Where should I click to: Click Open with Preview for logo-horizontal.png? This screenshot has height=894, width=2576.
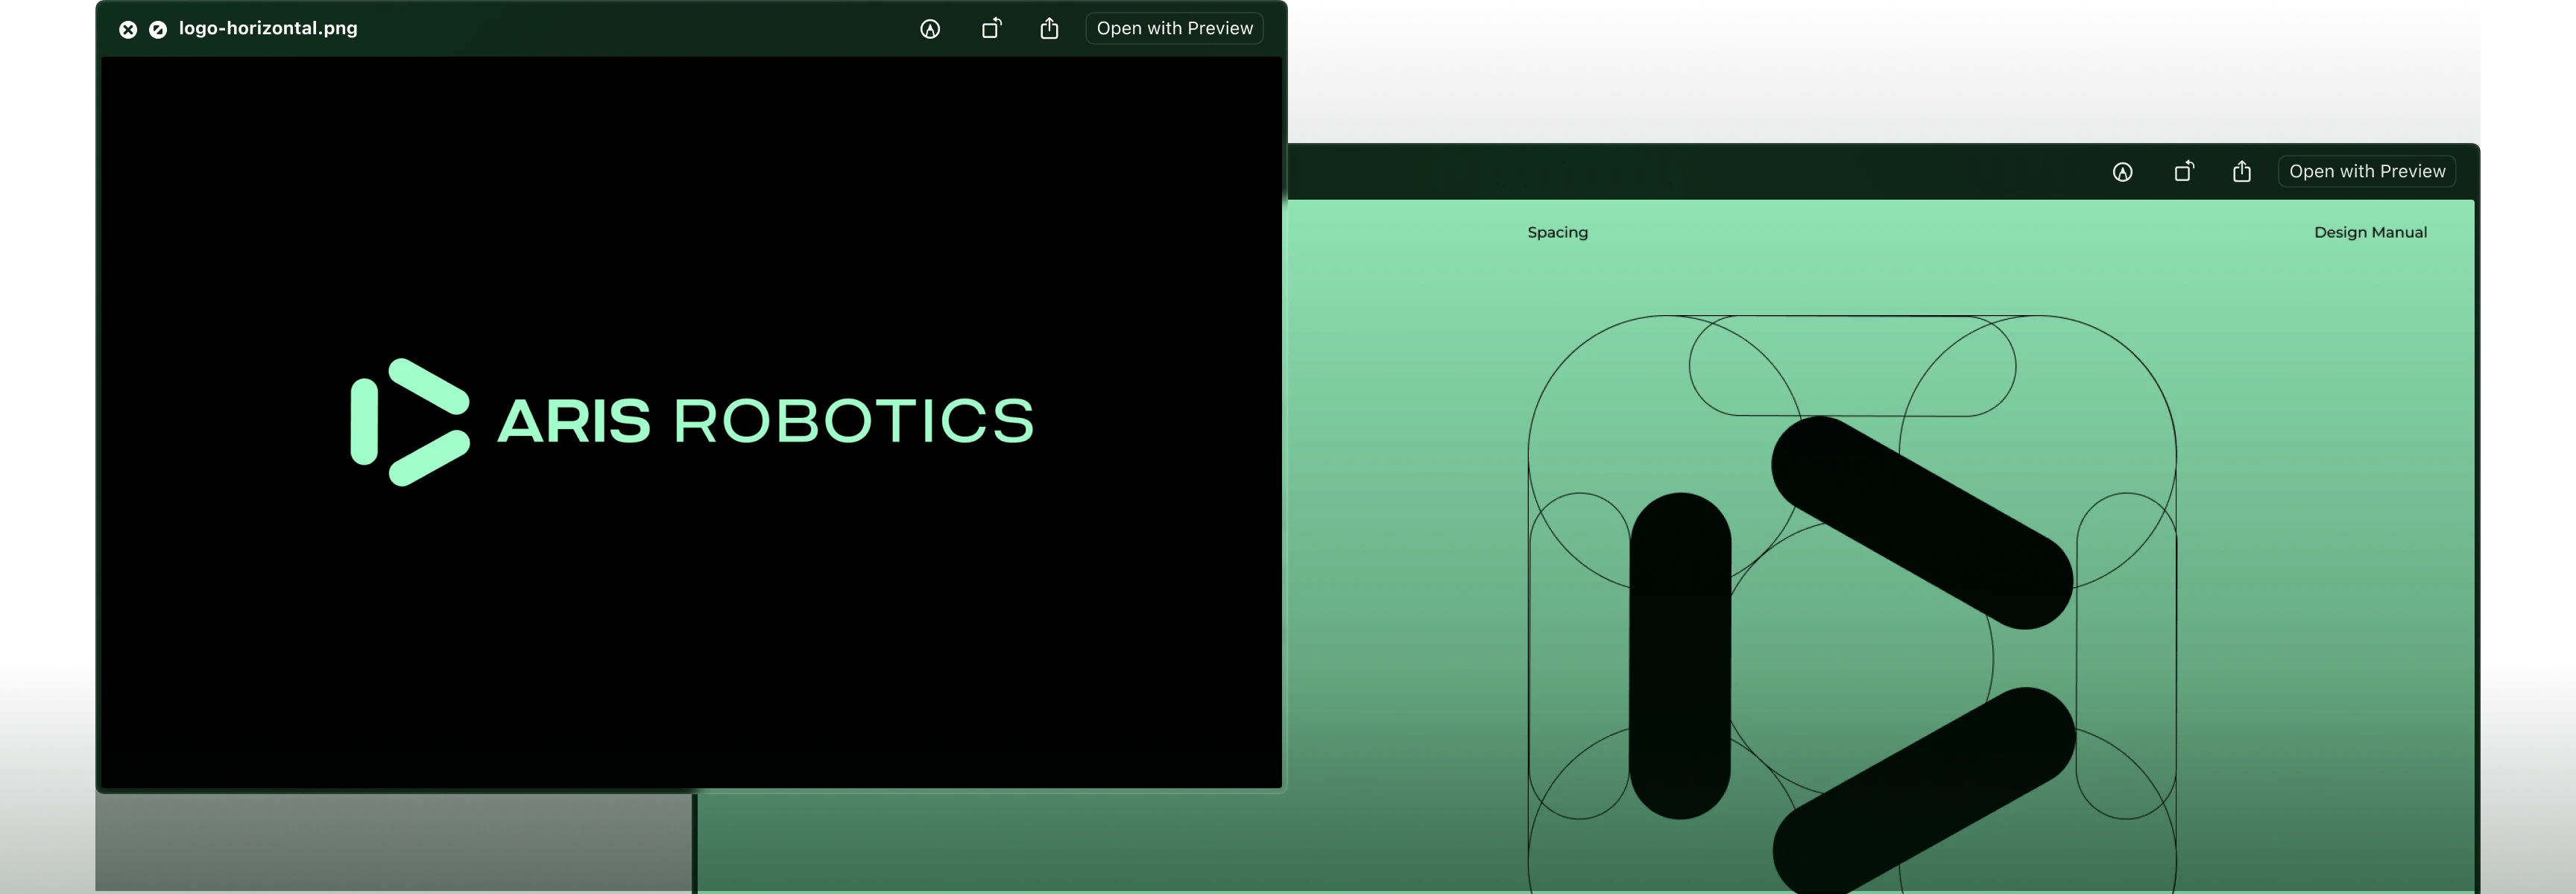click(x=1174, y=29)
